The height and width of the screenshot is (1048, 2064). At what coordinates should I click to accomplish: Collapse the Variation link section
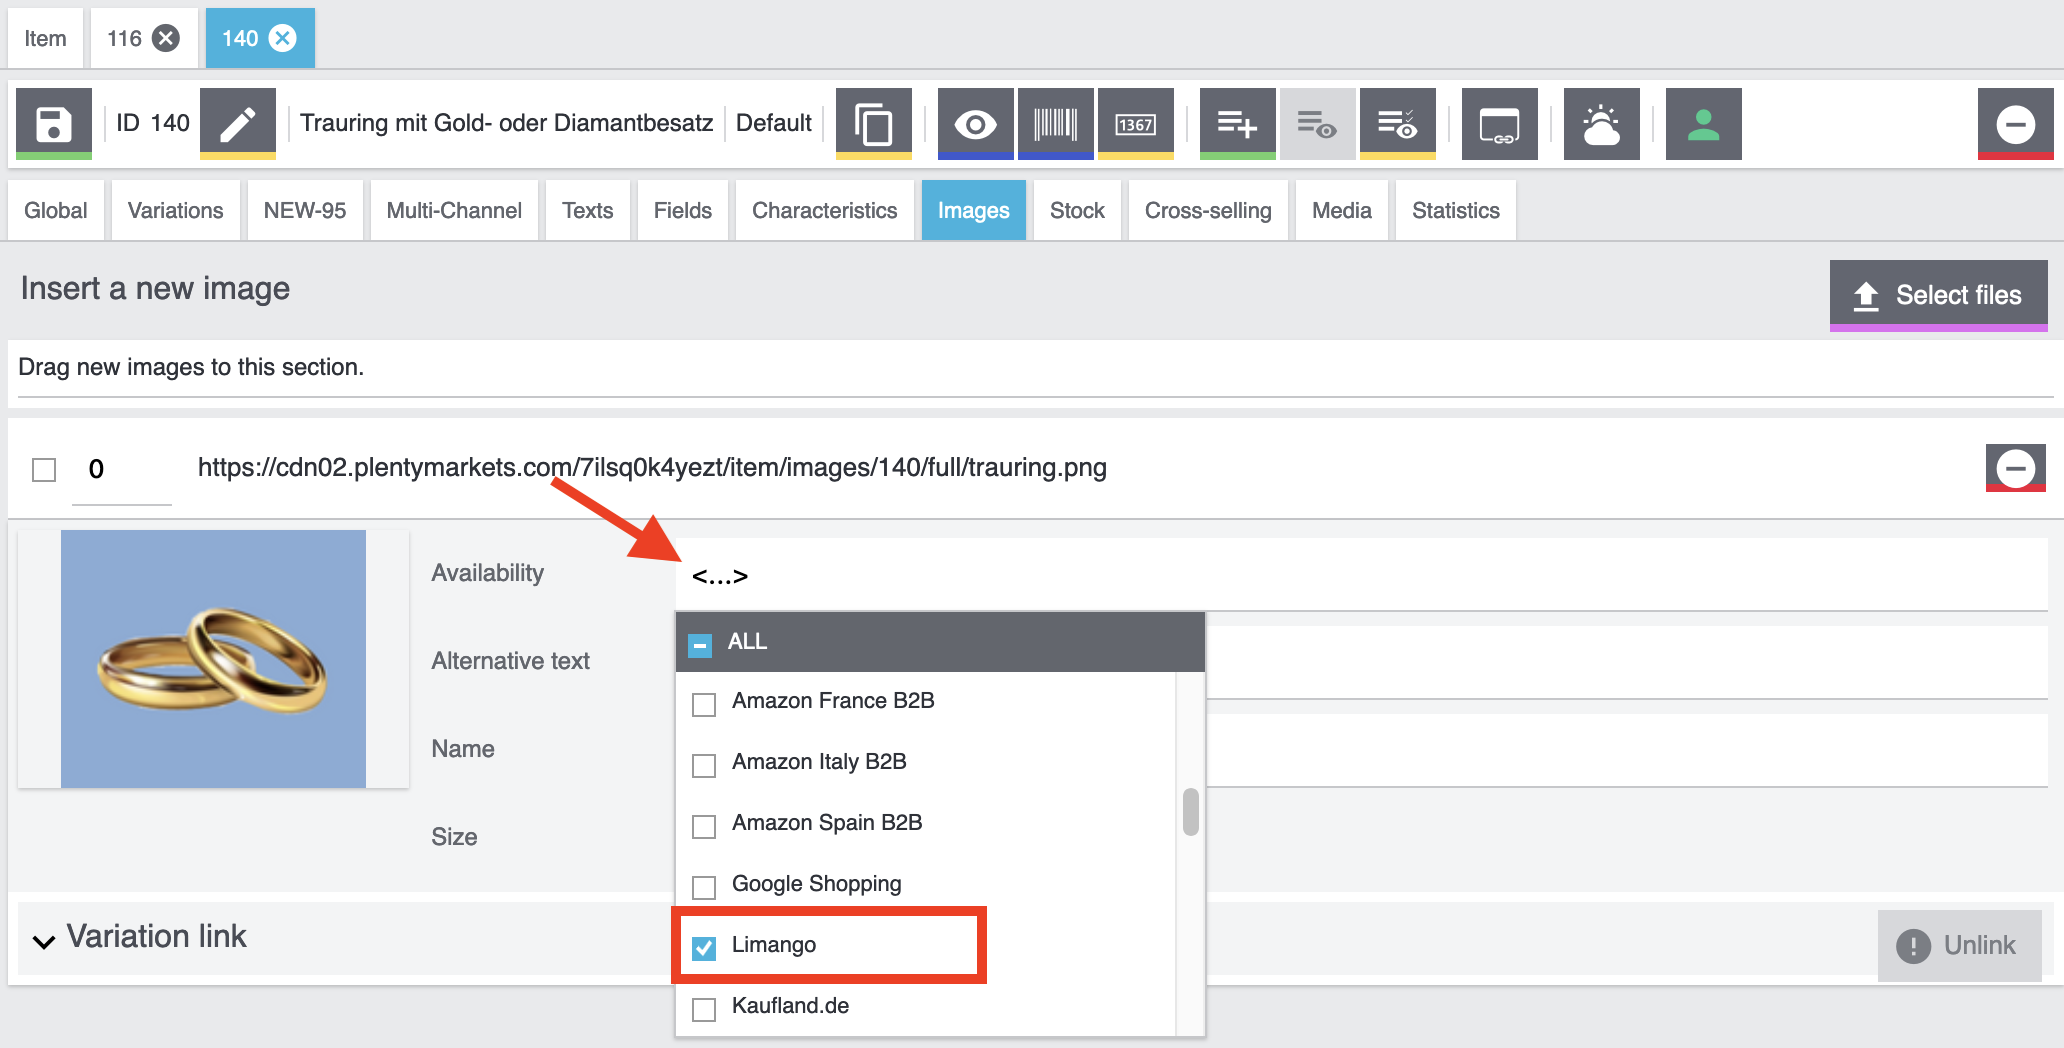click(x=44, y=940)
